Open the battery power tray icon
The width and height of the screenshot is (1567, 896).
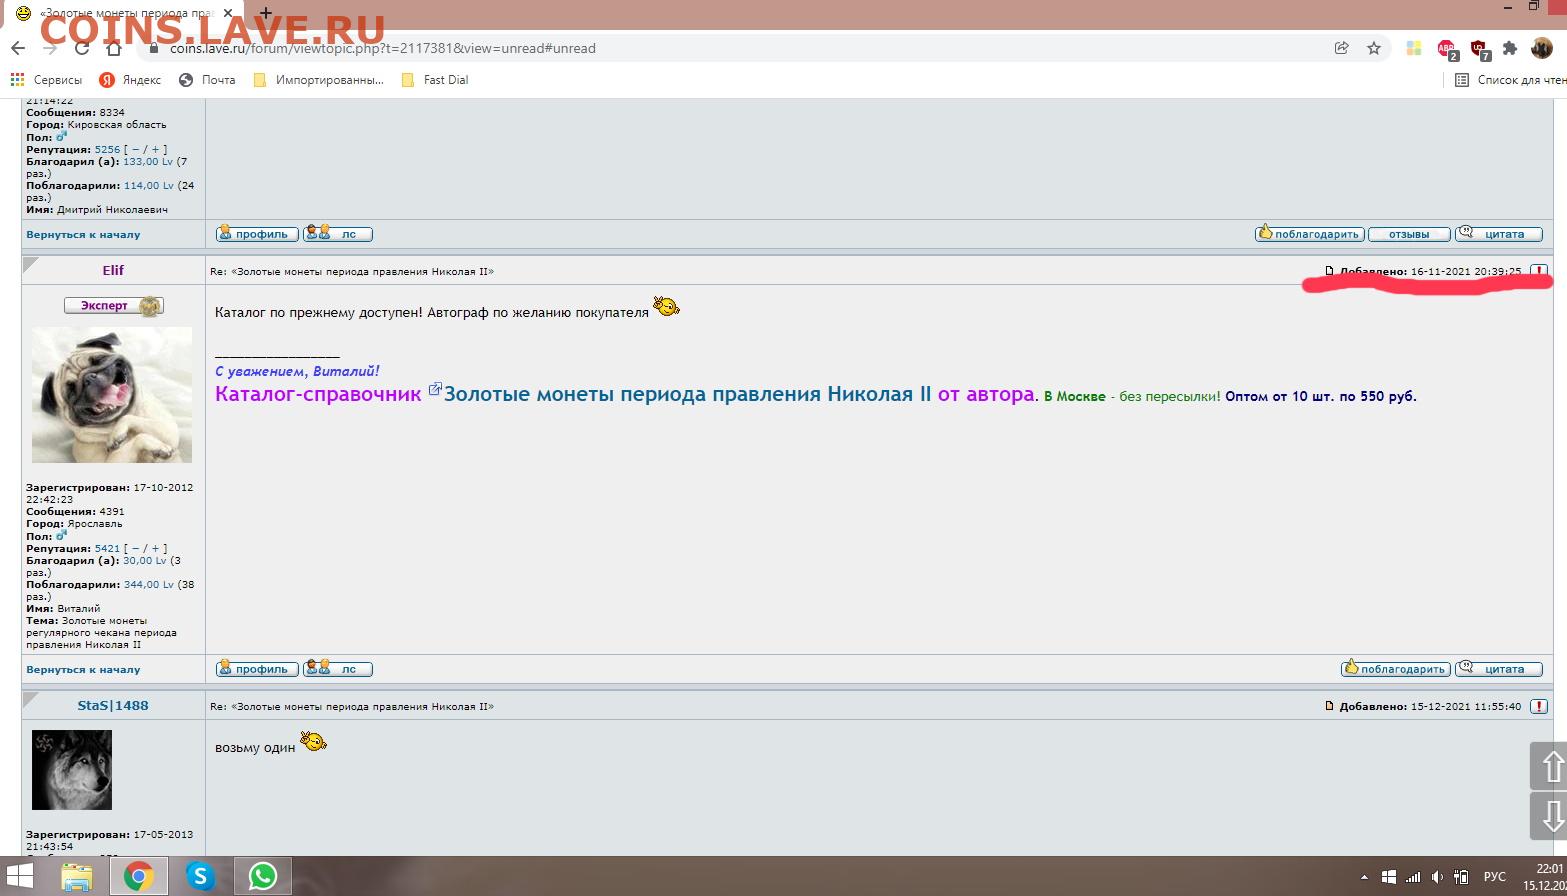pos(1461,877)
